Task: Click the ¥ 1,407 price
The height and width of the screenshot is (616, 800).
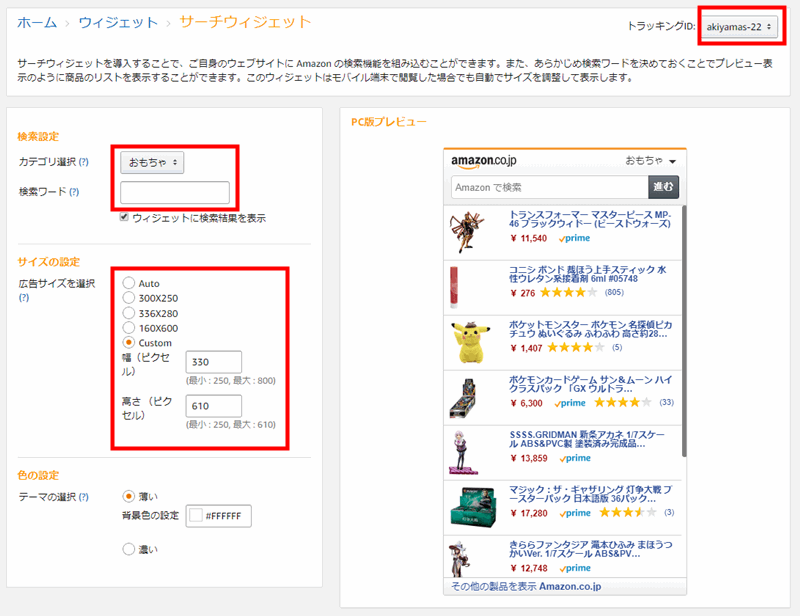Action: click(x=526, y=348)
